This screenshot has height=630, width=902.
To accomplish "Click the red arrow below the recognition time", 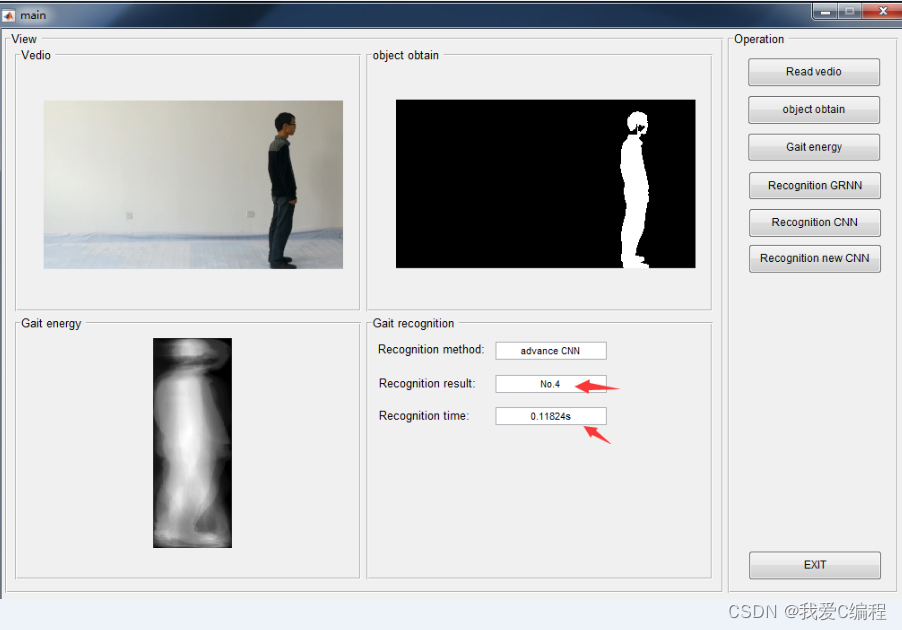I will click(x=597, y=434).
